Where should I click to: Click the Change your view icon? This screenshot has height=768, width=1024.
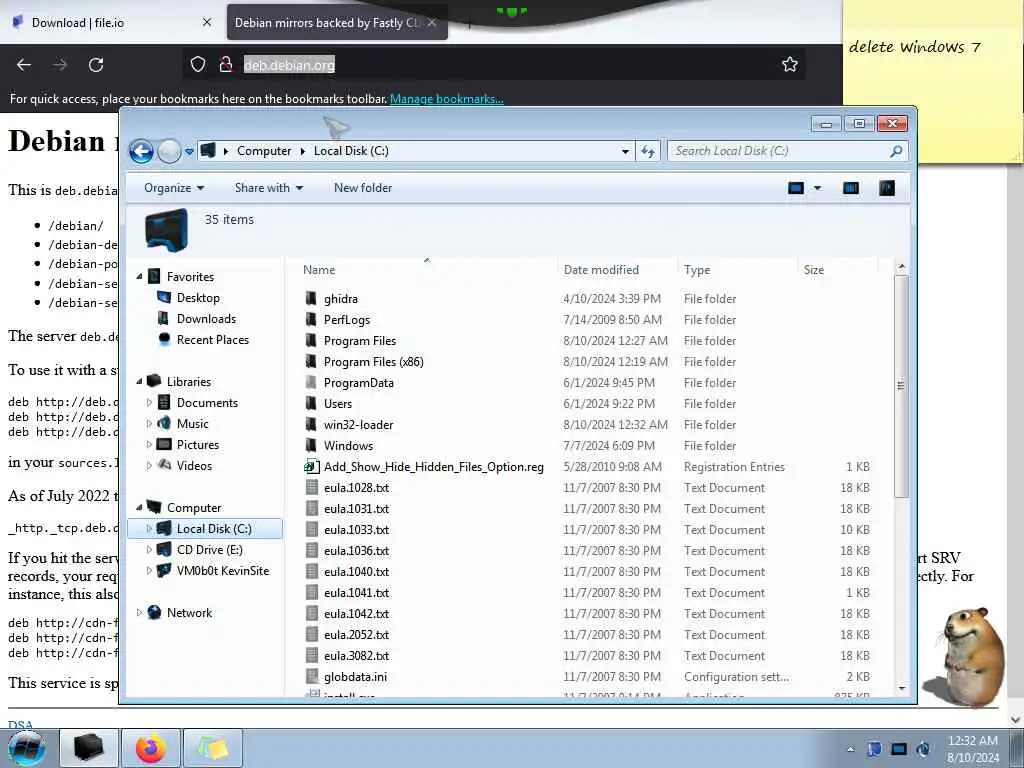click(x=795, y=188)
